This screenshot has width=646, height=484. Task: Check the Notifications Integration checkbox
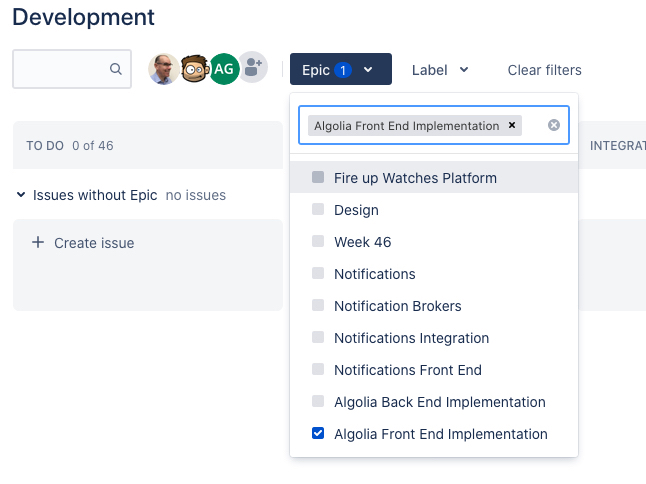(318, 337)
